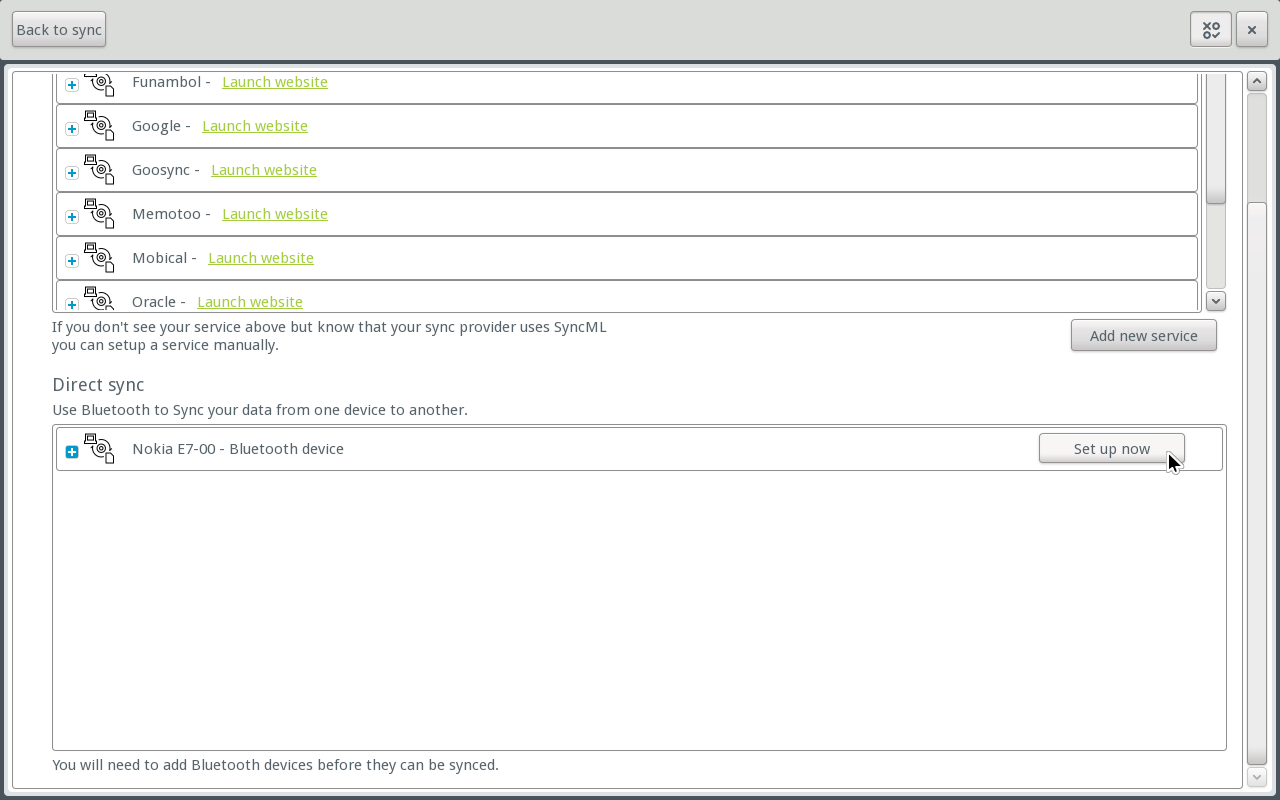This screenshot has width=1280, height=800.
Task: Click the main page scroll down arrow
Action: pyautogui.click(x=1257, y=777)
